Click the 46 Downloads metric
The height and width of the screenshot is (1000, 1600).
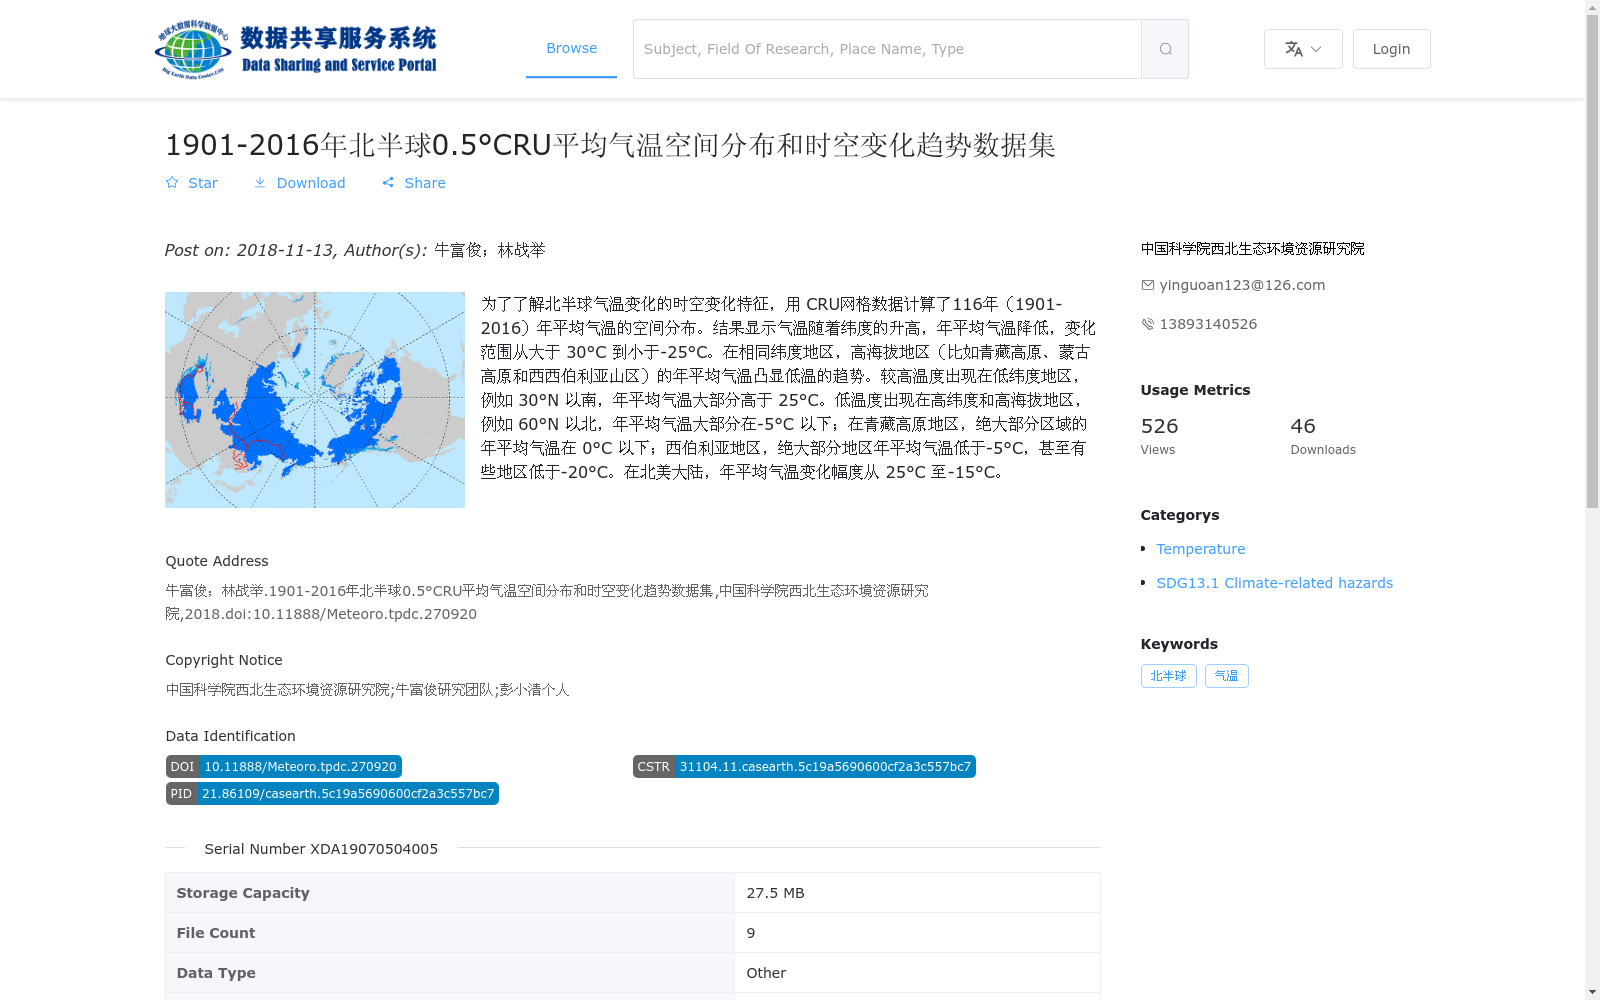pos(1323,436)
